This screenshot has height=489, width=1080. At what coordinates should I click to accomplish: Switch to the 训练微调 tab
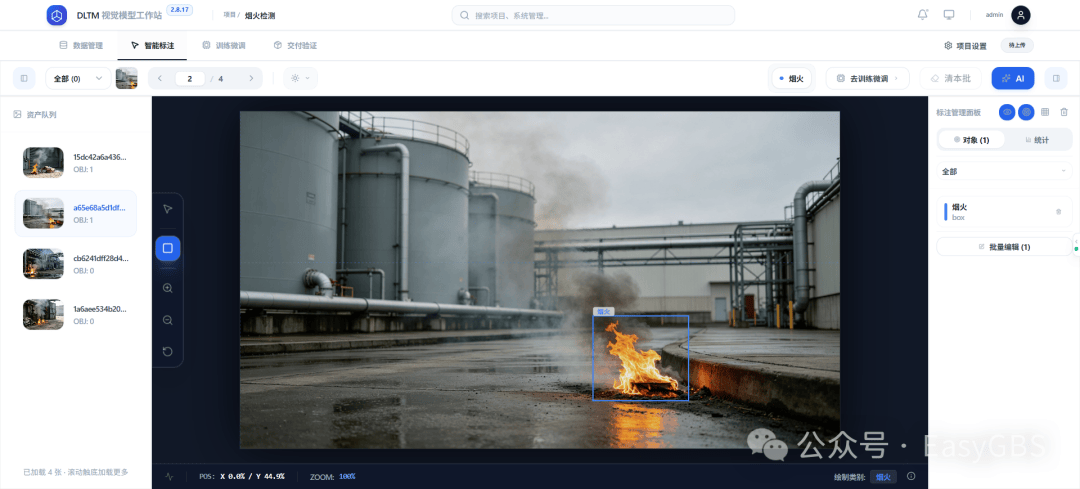click(x=224, y=45)
